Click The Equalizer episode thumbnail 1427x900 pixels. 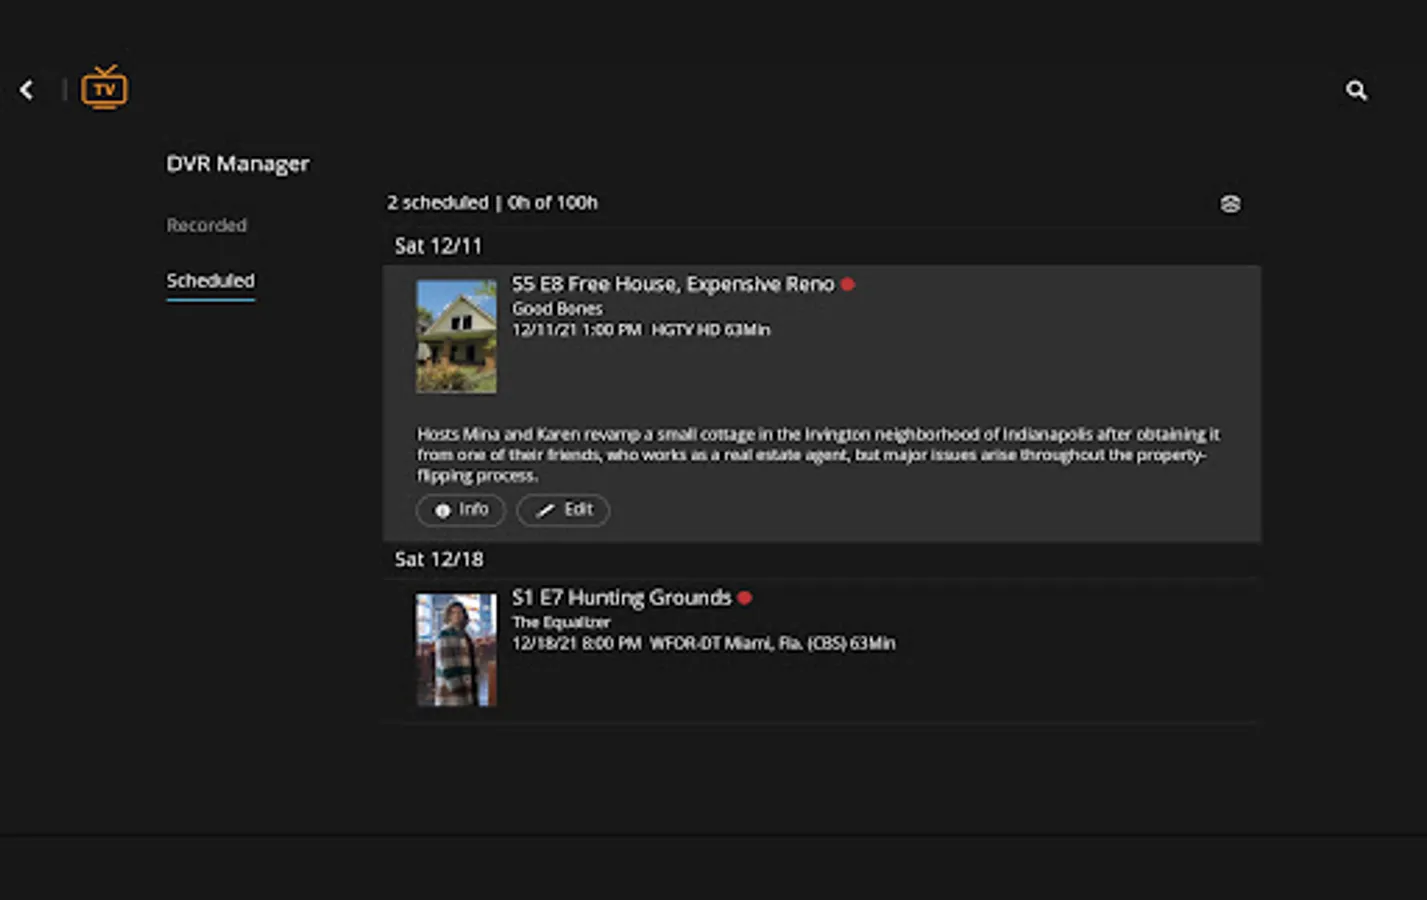456,649
